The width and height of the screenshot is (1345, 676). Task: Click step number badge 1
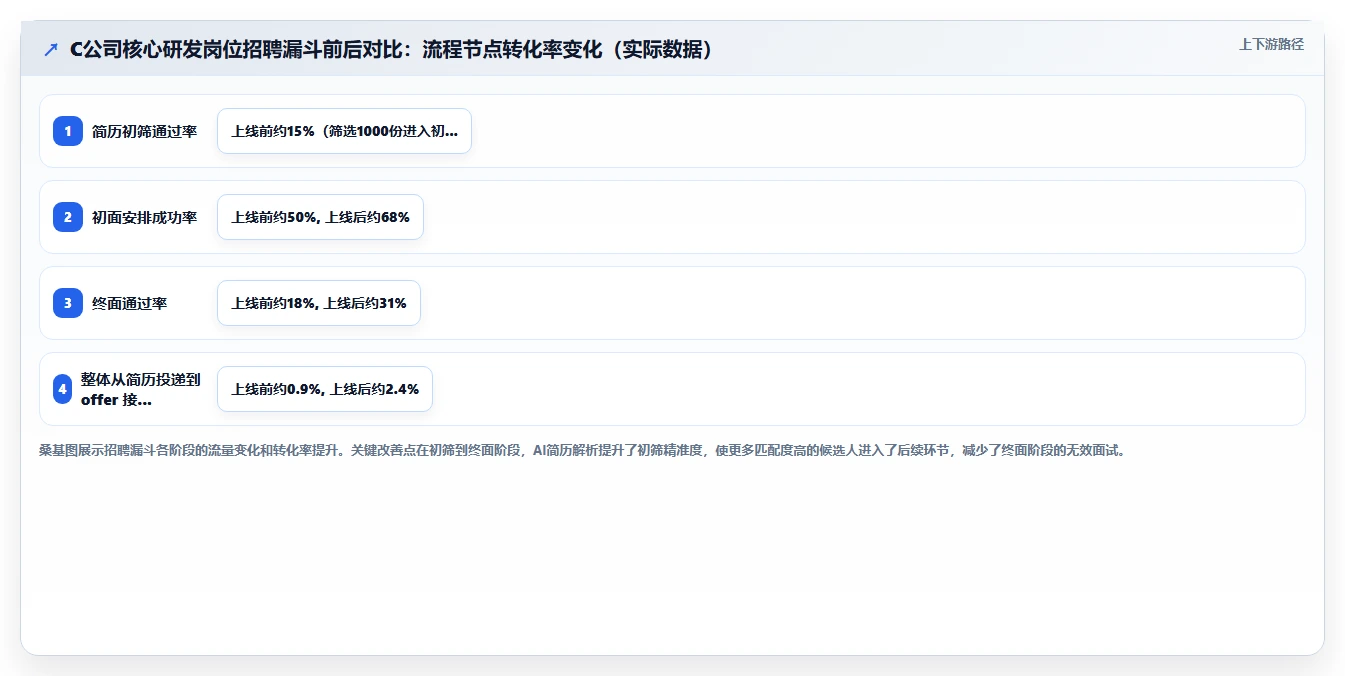point(68,131)
